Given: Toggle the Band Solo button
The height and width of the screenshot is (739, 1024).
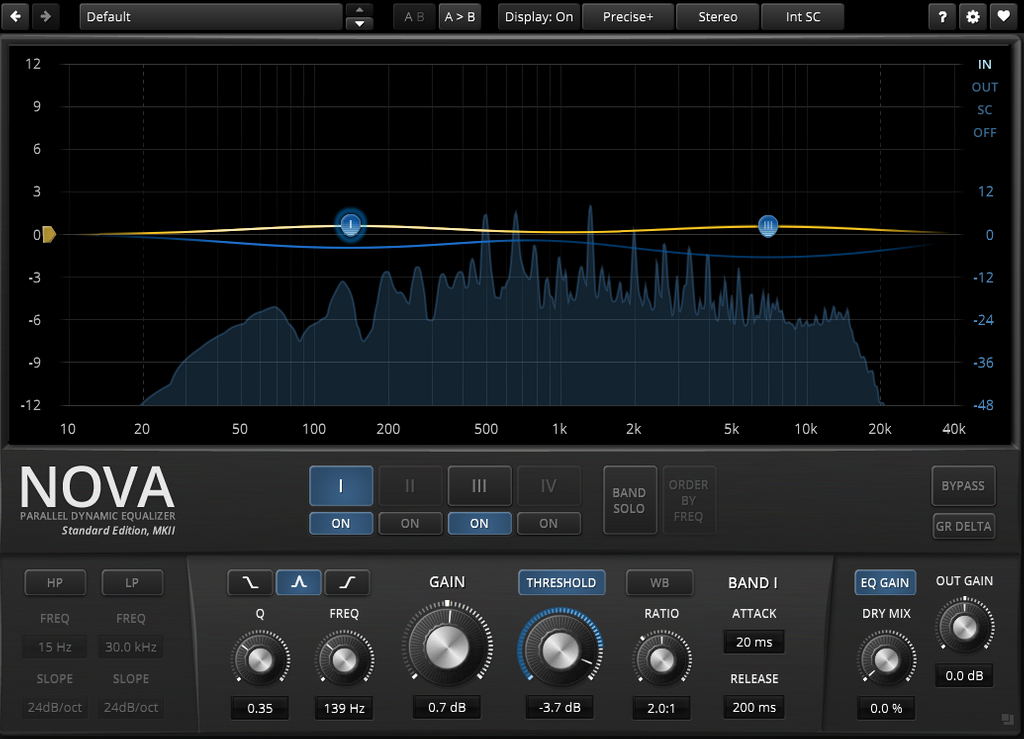Looking at the screenshot, I should click(630, 500).
